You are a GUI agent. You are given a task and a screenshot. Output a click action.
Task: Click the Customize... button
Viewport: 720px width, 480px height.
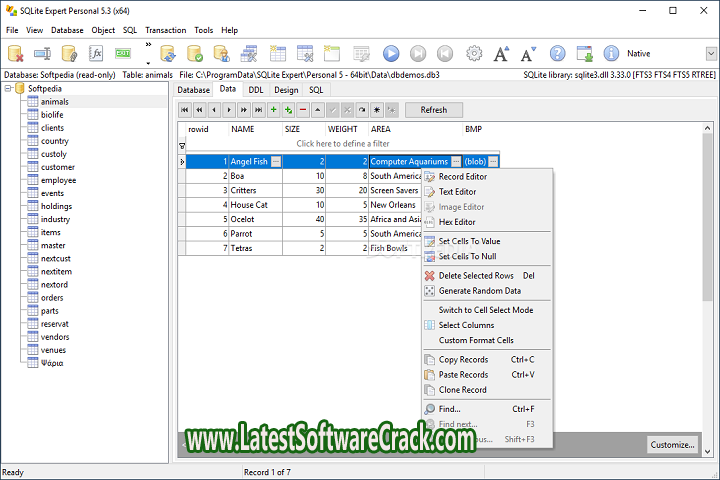[x=672, y=445]
